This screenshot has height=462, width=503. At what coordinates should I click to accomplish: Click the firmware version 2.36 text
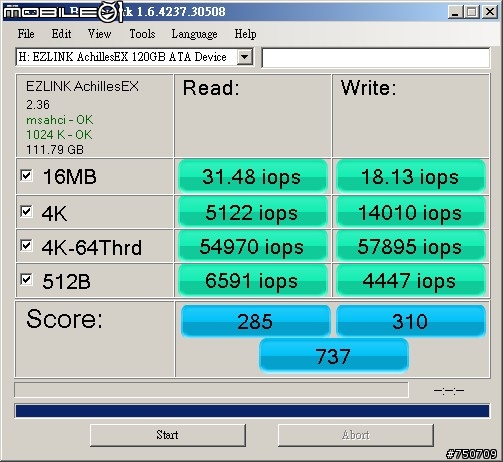click(38, 105)
